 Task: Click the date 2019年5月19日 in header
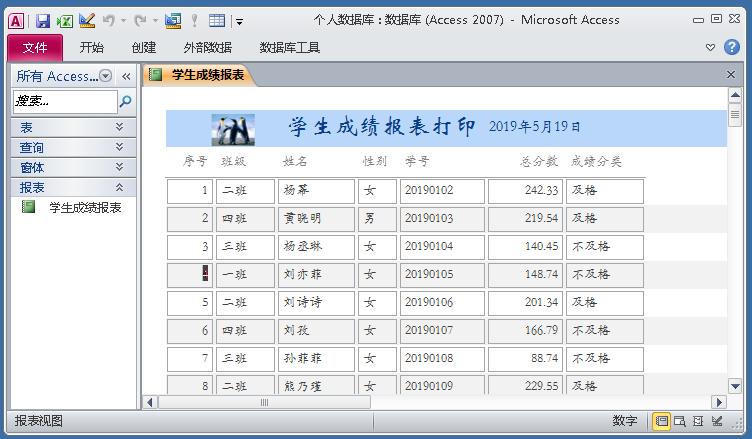click(534, 127)
